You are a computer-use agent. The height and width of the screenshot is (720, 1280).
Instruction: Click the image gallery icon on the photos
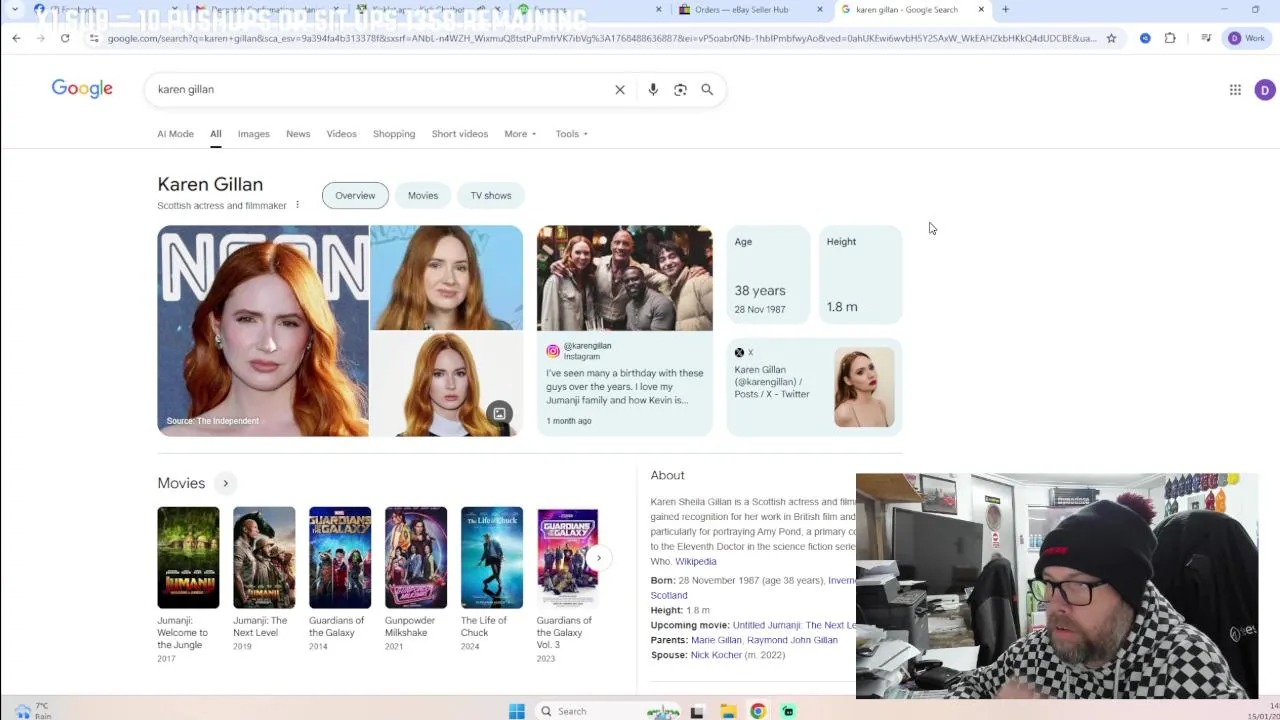(x=499, y=414)
